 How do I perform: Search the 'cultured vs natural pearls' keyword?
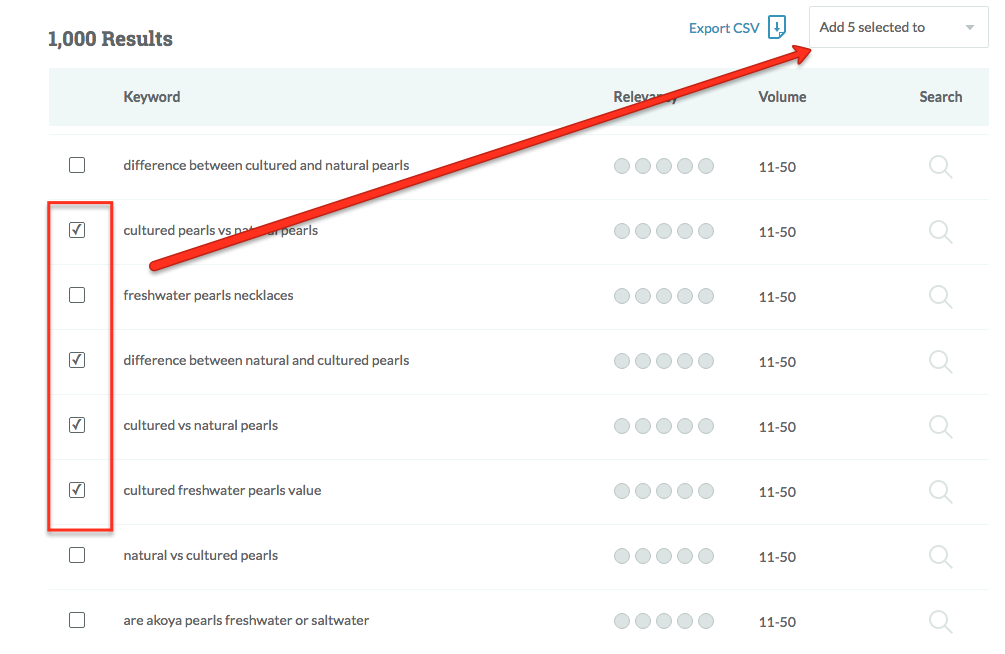coord(940,426)
